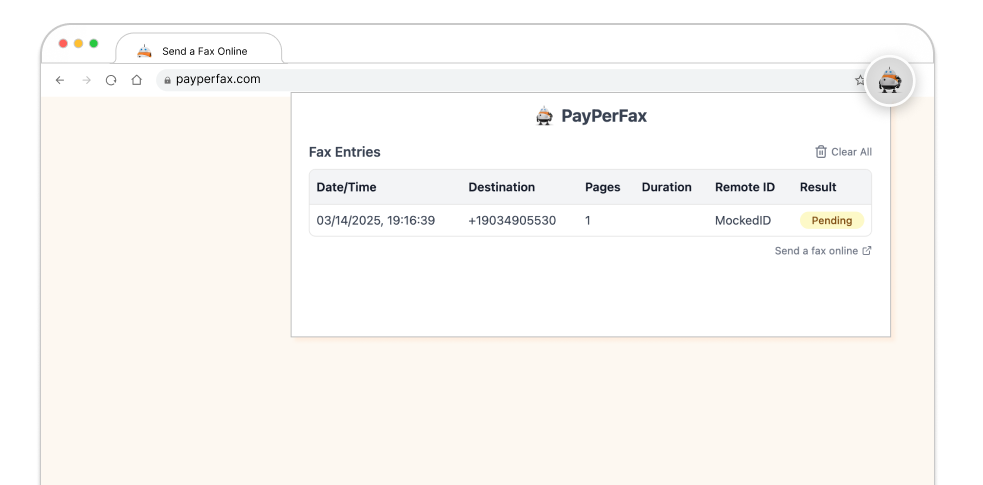Viewport: 983px width, 485px height.
Task: Go to the home page icon
Action: [x=137, y=80]
